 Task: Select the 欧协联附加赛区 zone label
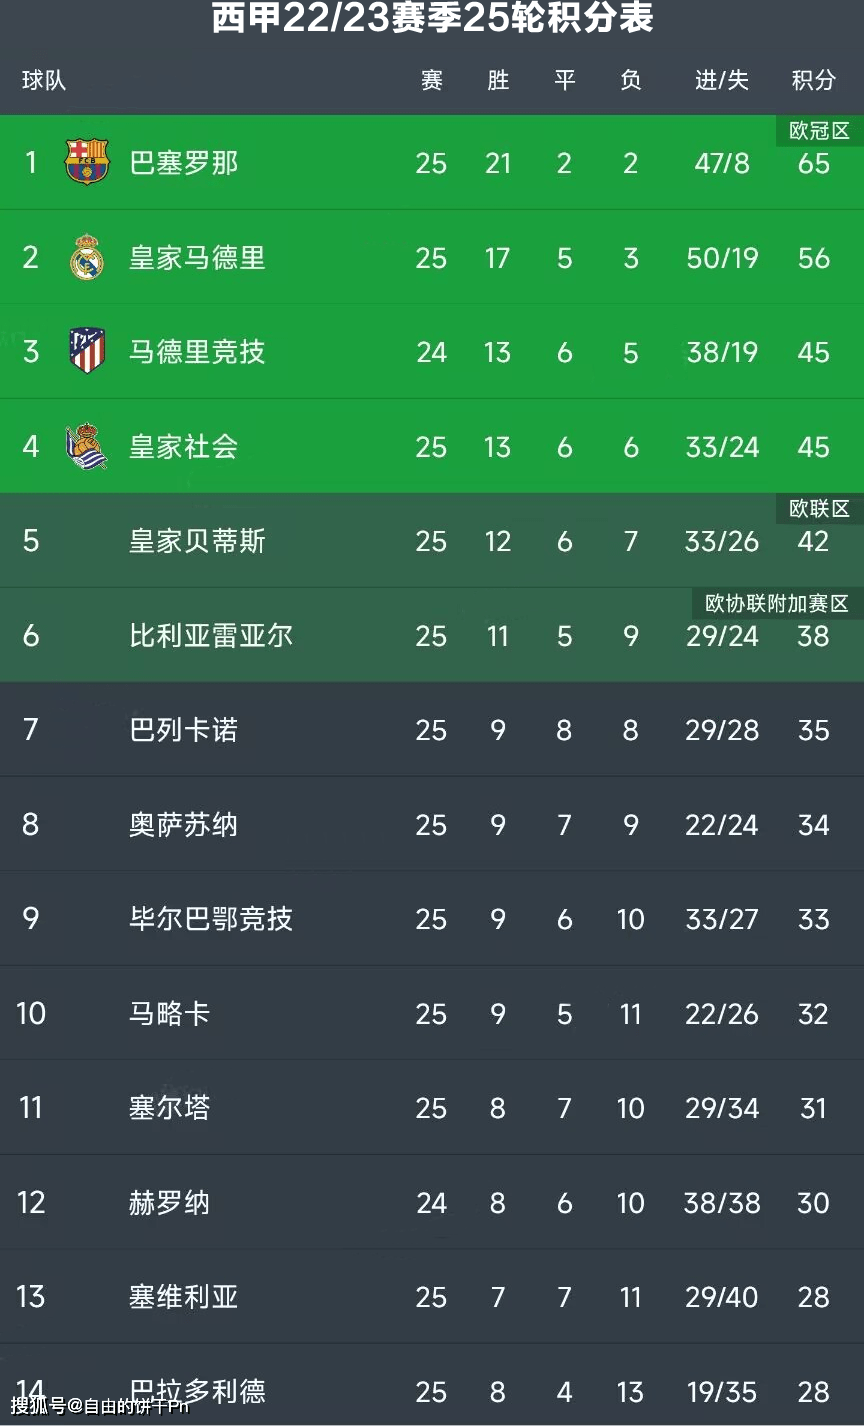click(x=777, y=603)
